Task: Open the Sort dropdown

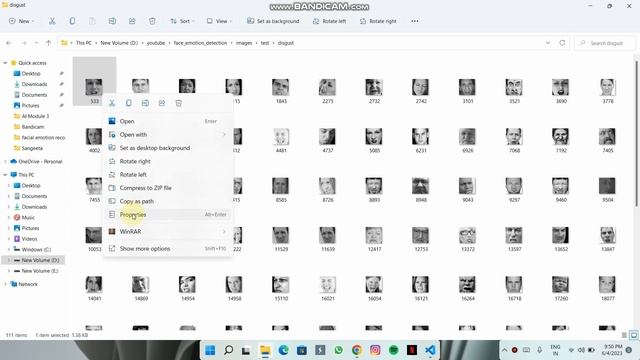Action: click(x=182, y=21)
